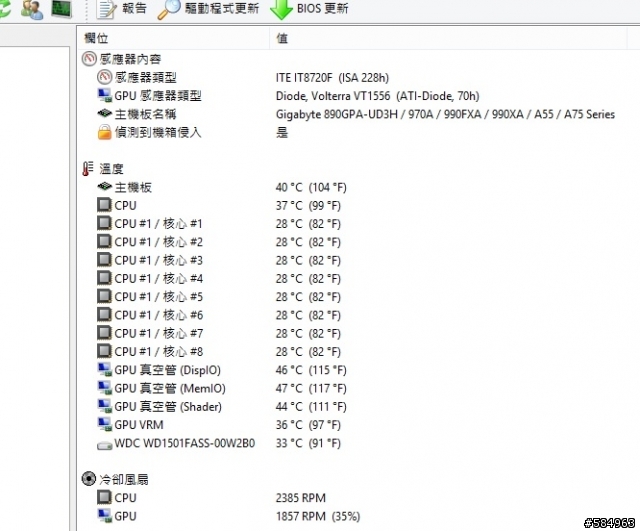Click the CPU fan row chip icon
Viewport: 640px width, 531px height.
pos(104,497)
